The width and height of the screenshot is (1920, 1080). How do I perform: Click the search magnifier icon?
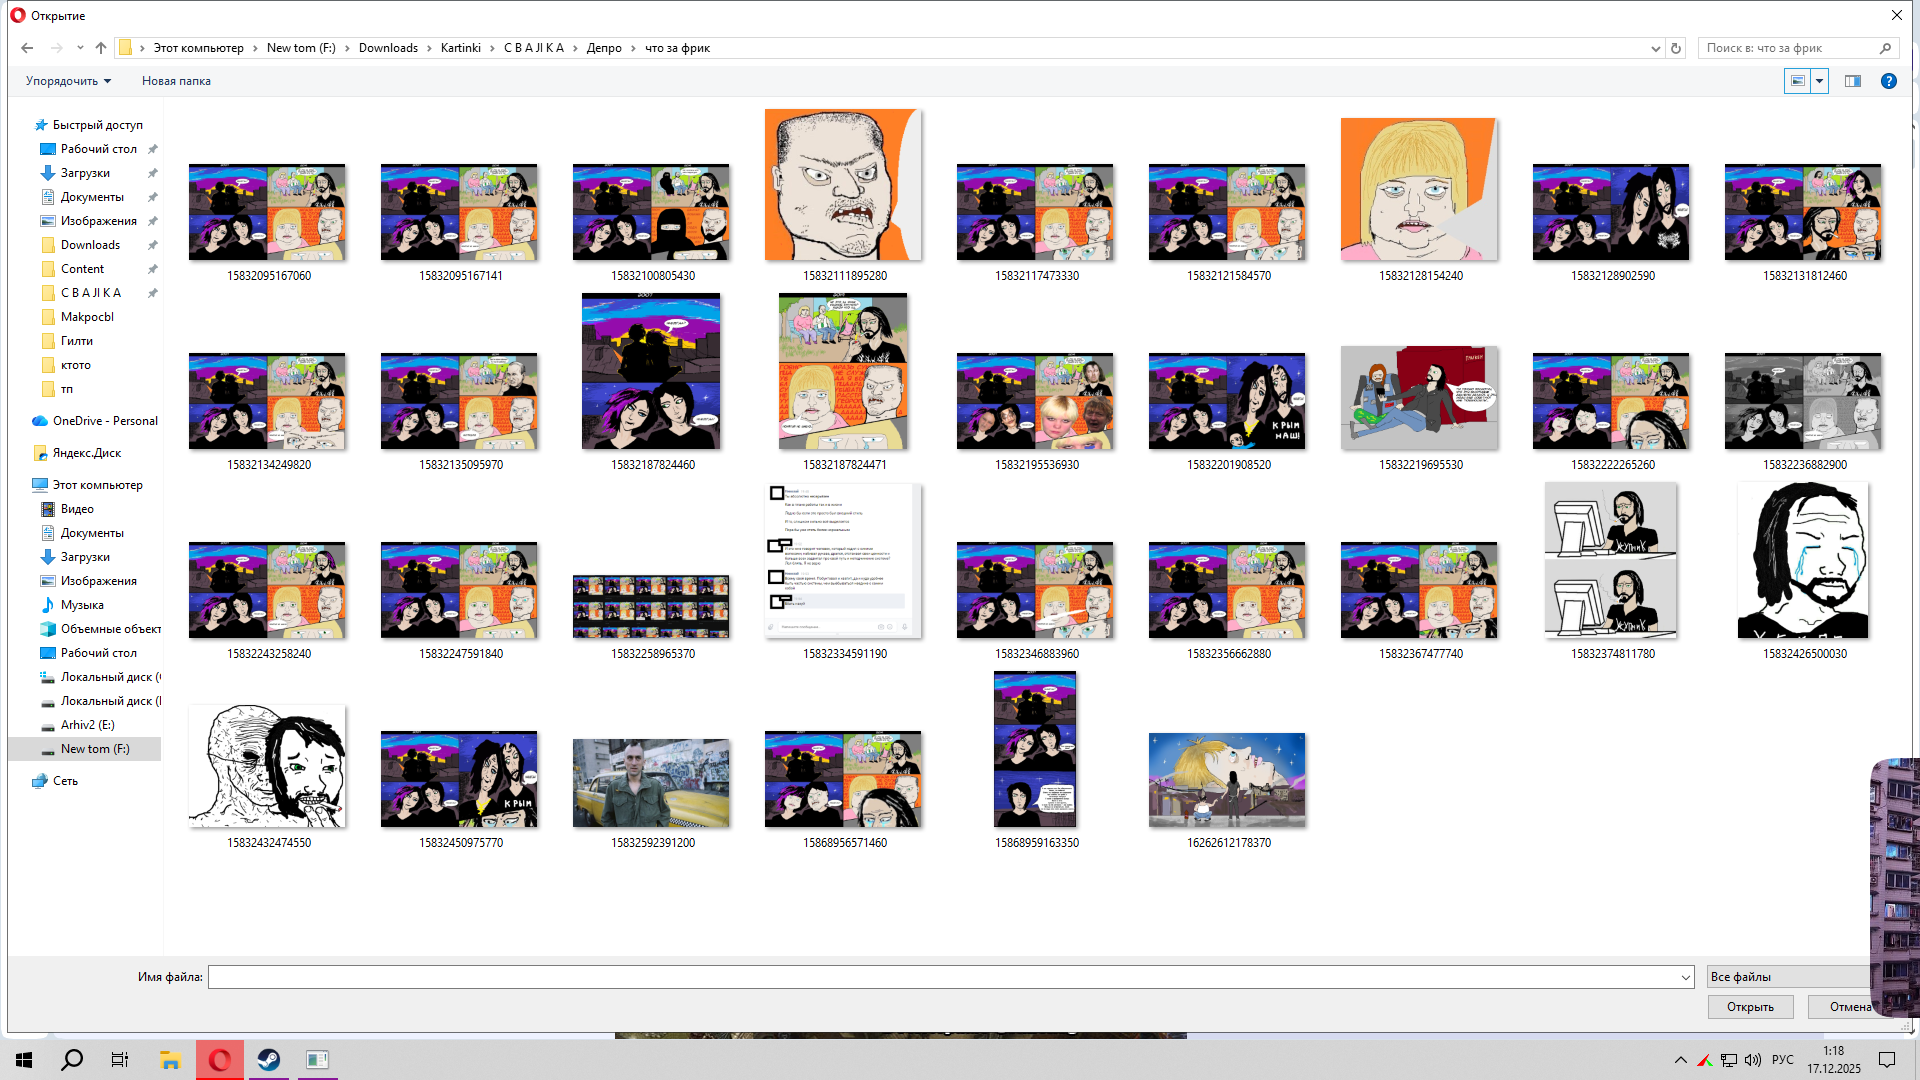click(x=1885, y=48)
